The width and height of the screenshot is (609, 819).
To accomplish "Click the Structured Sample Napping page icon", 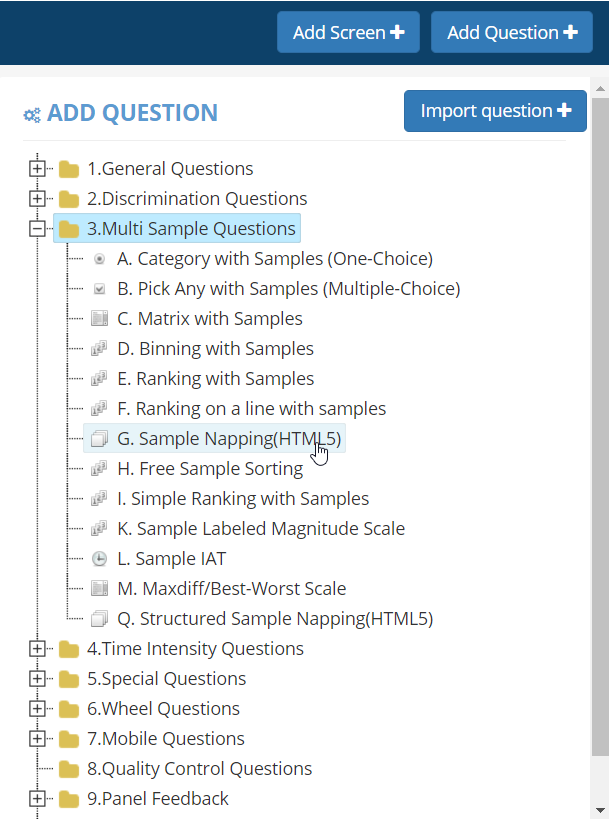I will coord(99,619).
